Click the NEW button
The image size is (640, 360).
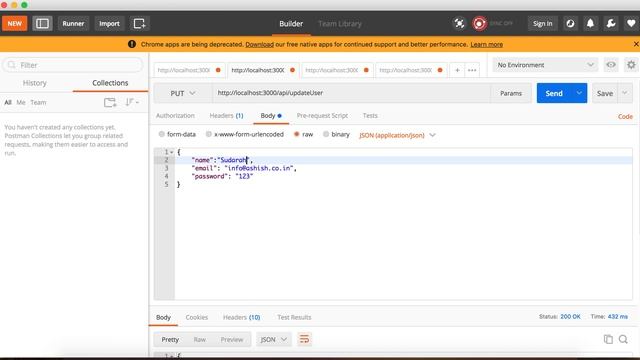[15, 23]
